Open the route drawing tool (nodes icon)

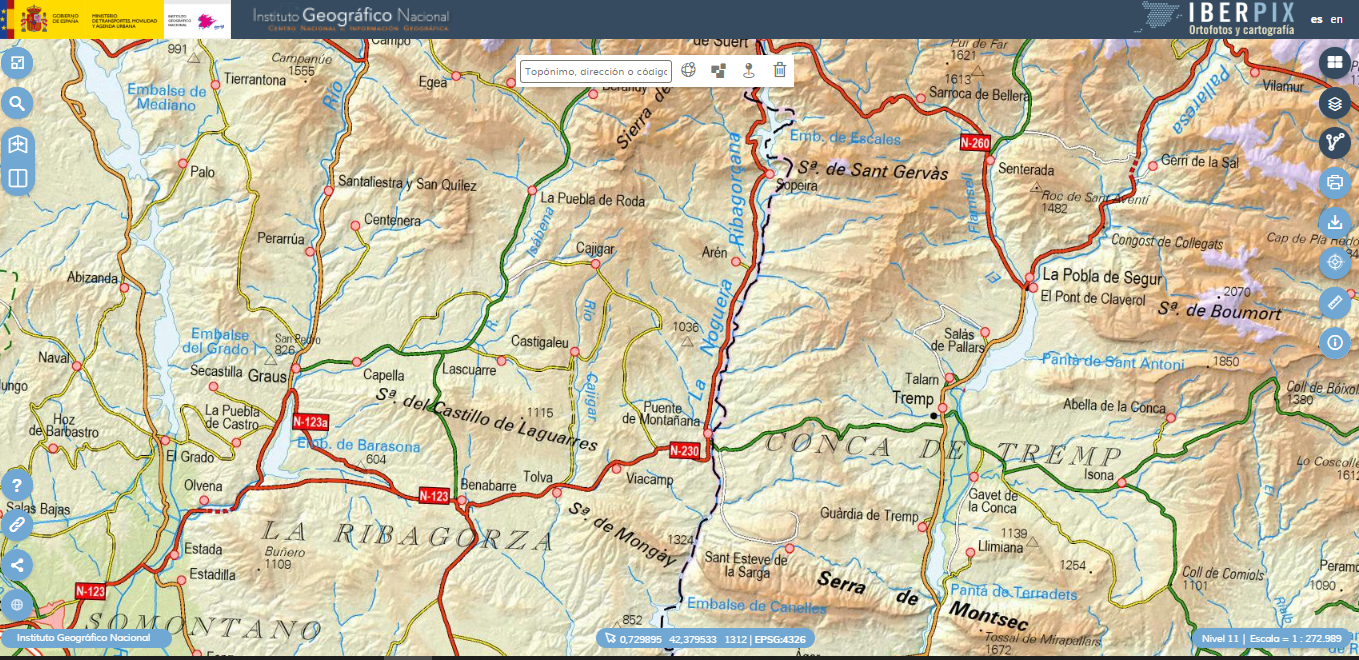coord(1334,142)
